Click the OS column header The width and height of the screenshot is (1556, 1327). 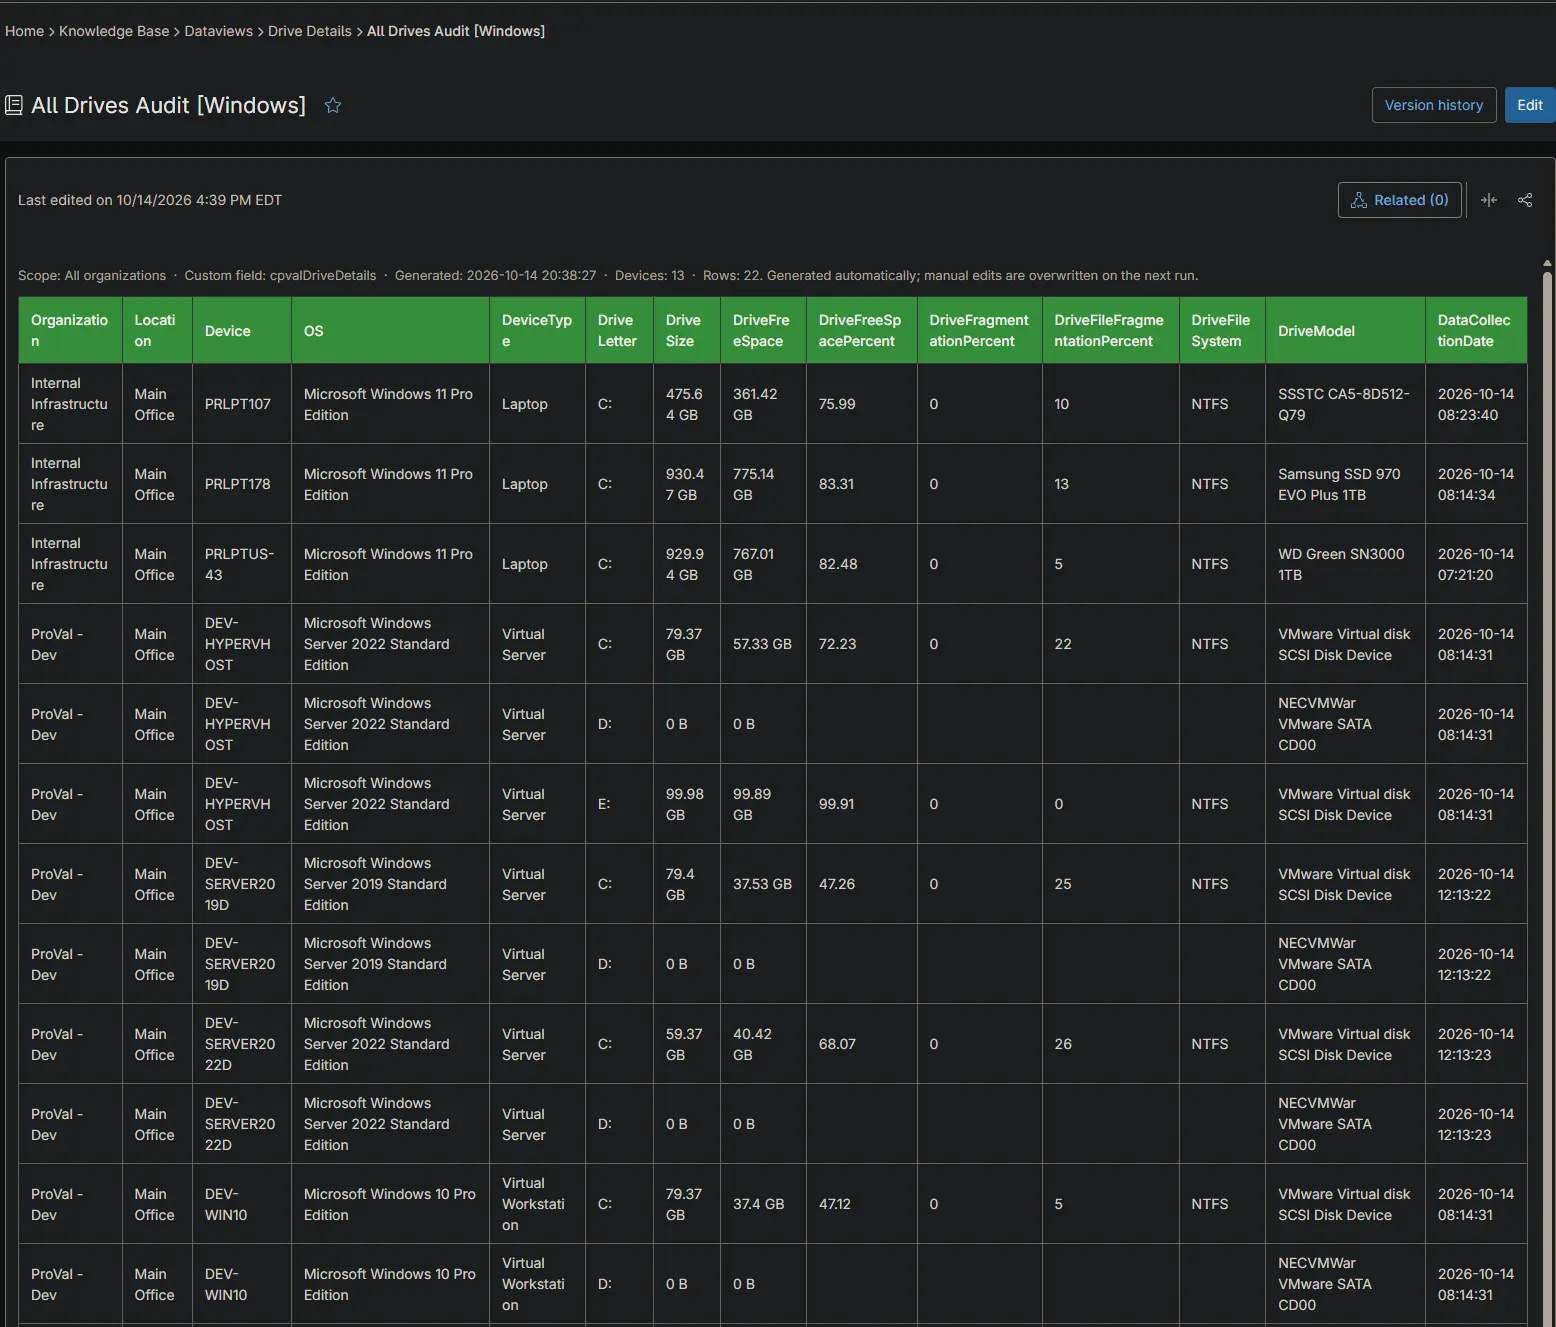(390, 330)
